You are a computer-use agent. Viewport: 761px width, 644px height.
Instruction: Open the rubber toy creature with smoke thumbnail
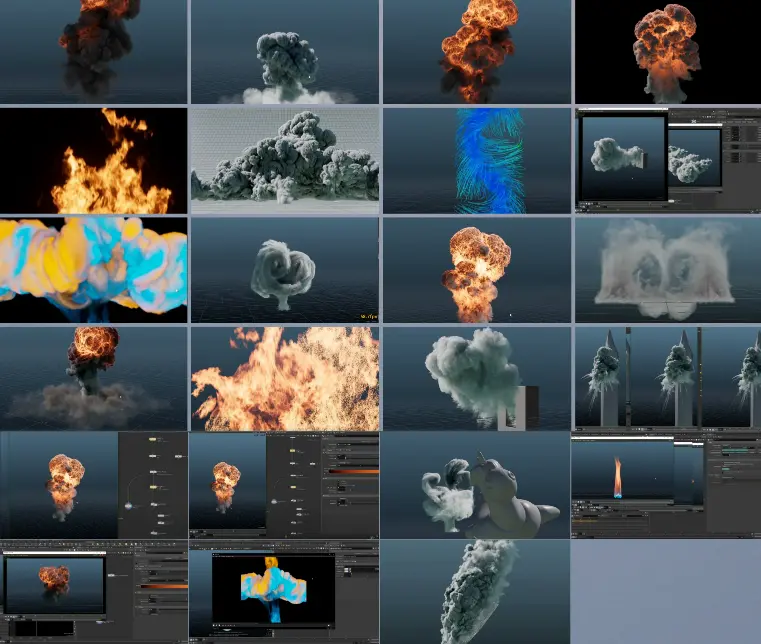(475, 485)
